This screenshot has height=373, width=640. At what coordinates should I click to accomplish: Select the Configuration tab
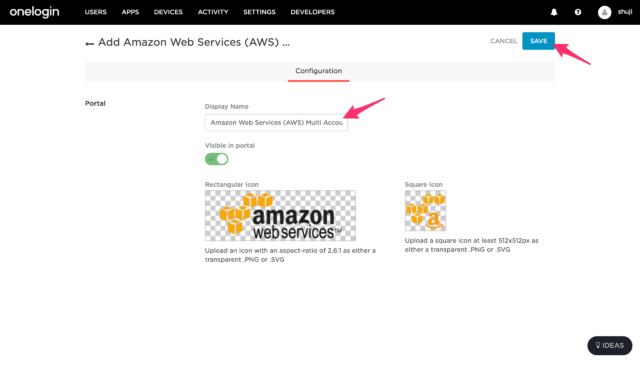318,71
